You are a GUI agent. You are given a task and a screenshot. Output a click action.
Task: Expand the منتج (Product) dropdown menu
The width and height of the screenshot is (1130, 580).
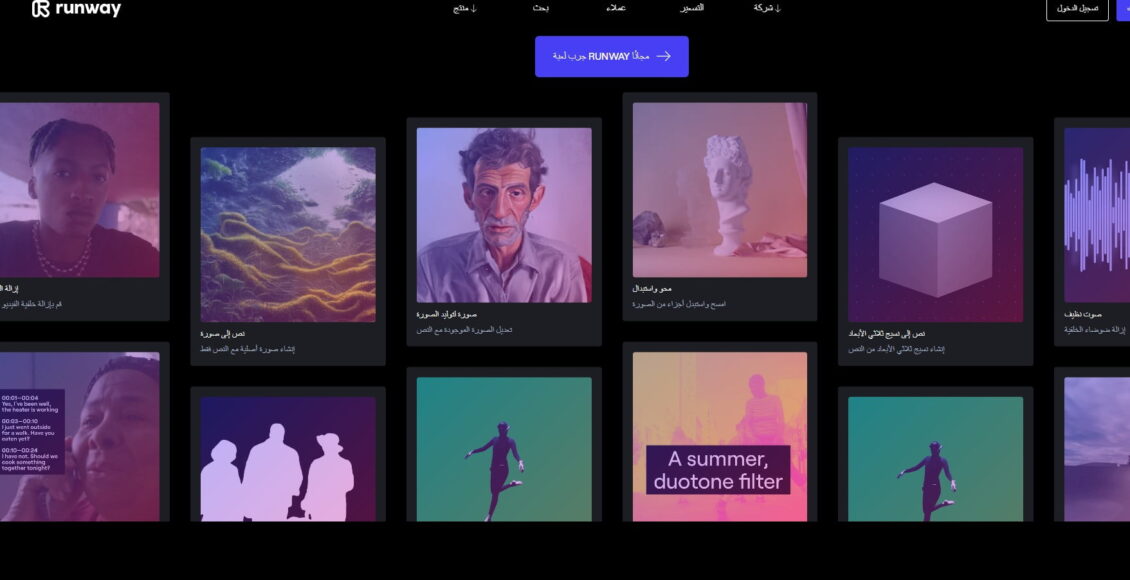pyautogui.click(x=465, y=8)
